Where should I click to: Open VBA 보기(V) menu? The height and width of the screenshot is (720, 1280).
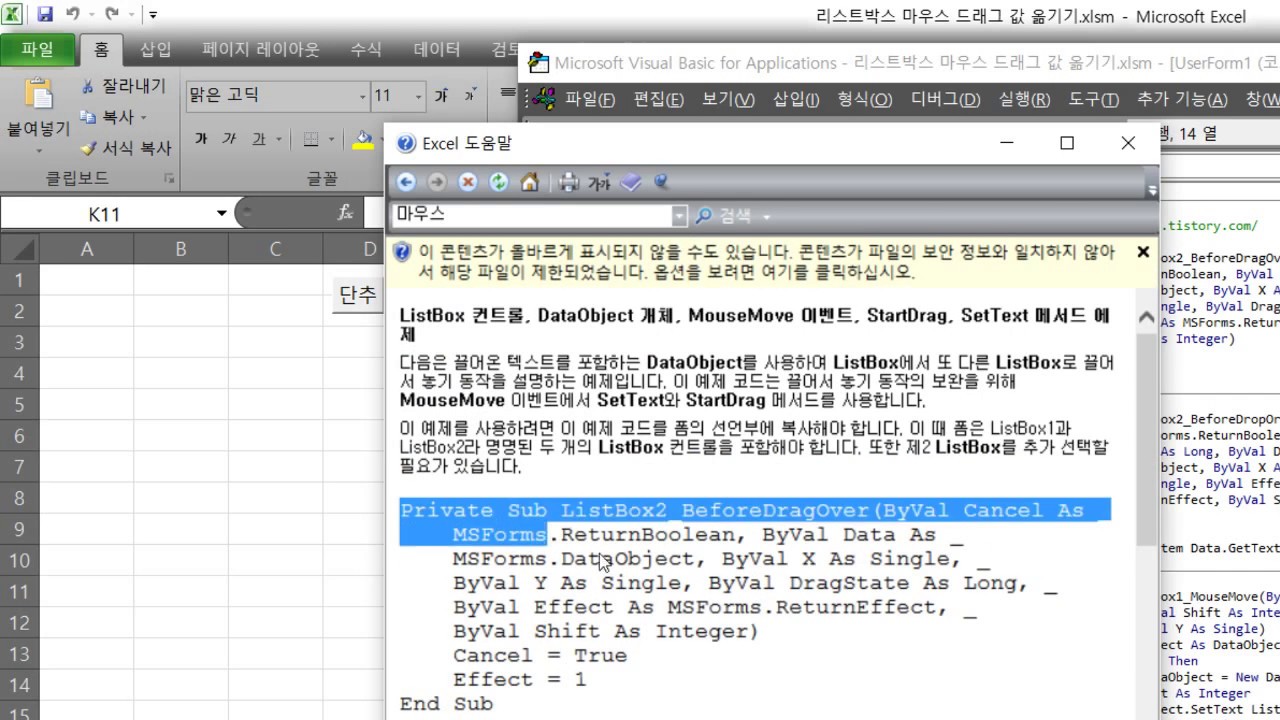tap(727, 99)
